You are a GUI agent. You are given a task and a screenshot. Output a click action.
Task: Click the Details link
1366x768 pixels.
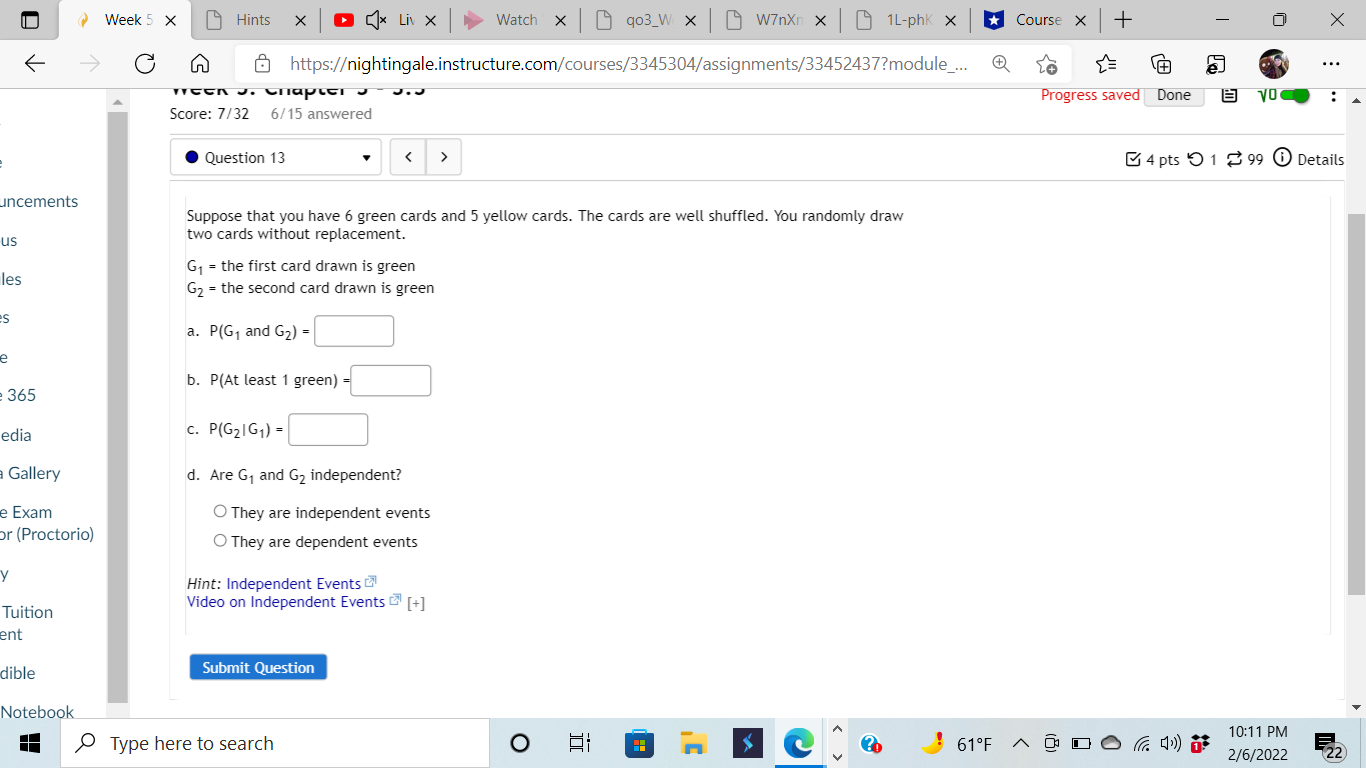click(x=1320, y=159)
